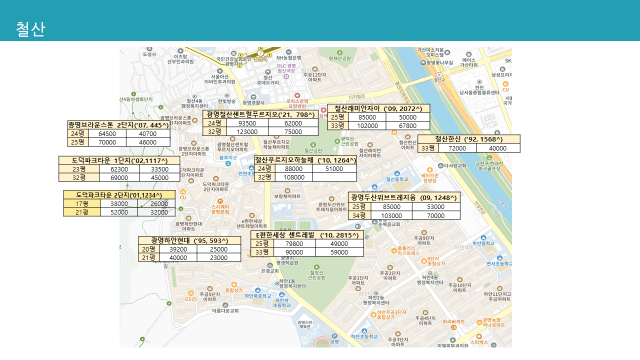
Task: Select the yellow 17평 cell in 도덕파크타운 2단지
Action: (x=82, y=203)
